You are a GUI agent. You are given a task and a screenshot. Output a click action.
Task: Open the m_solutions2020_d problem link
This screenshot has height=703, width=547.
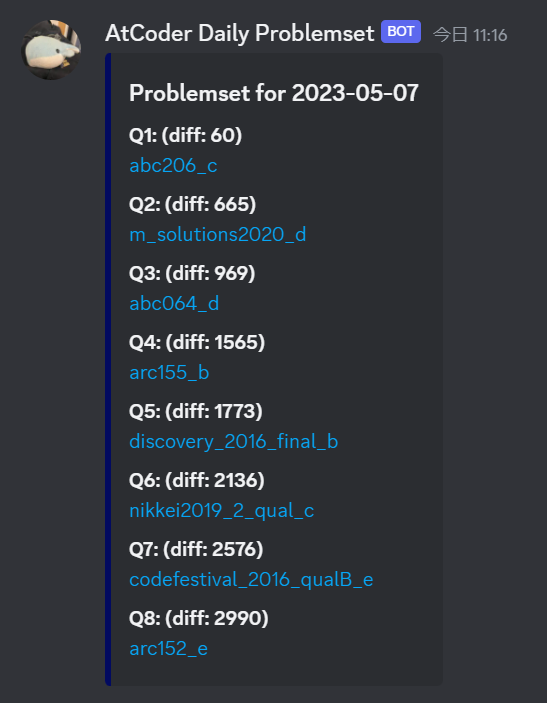tap(217, 234)
